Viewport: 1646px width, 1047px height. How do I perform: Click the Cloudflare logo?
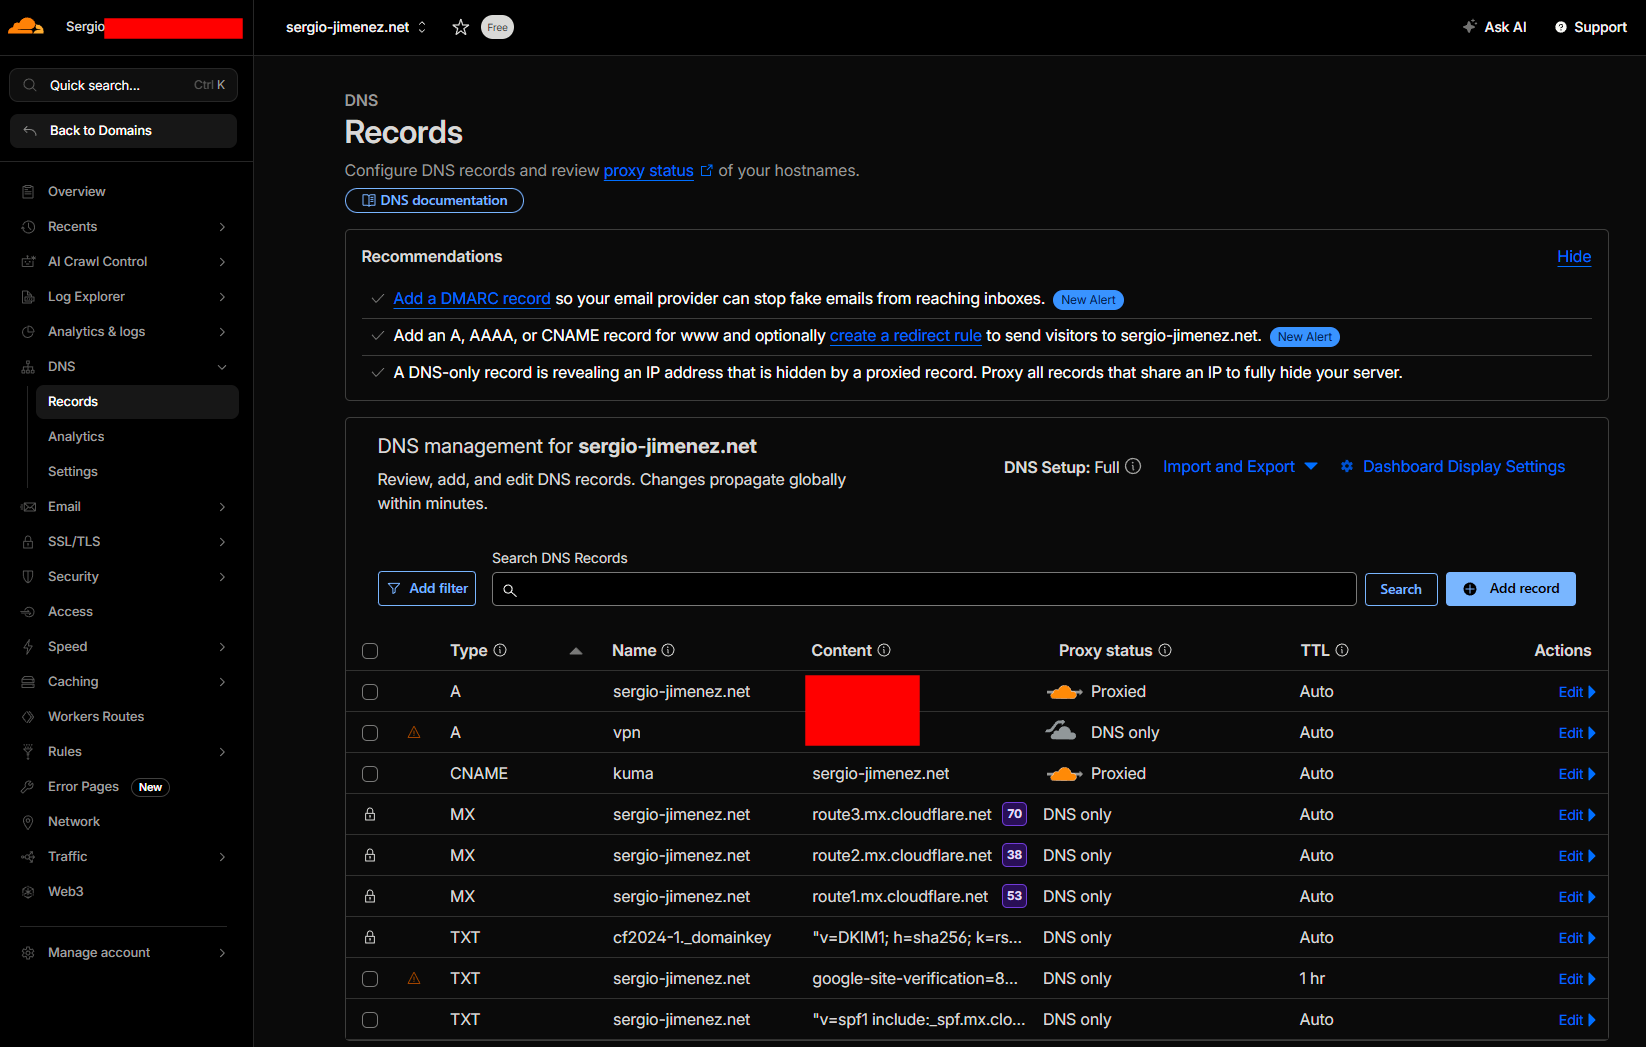tap(26, 27)
